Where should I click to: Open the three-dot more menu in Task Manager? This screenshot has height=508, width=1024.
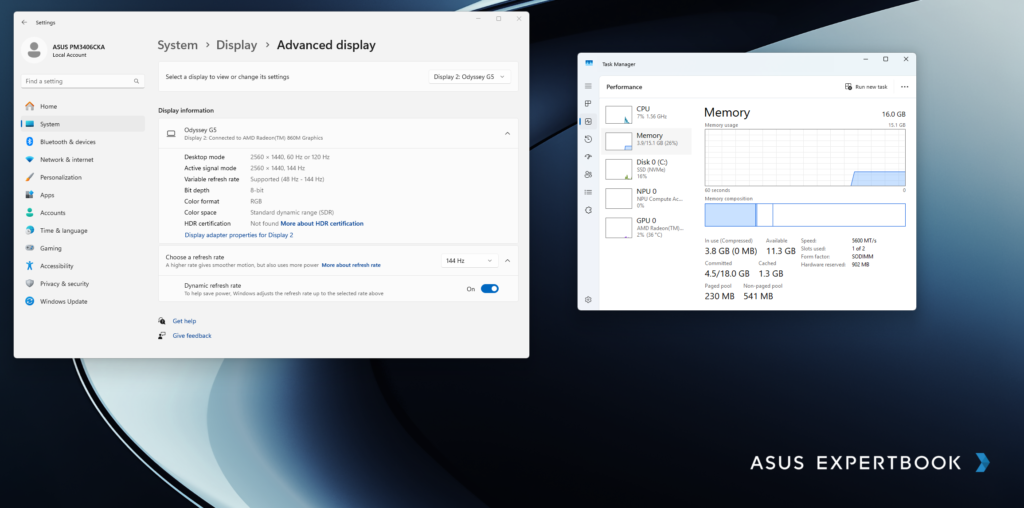(904, 87)
